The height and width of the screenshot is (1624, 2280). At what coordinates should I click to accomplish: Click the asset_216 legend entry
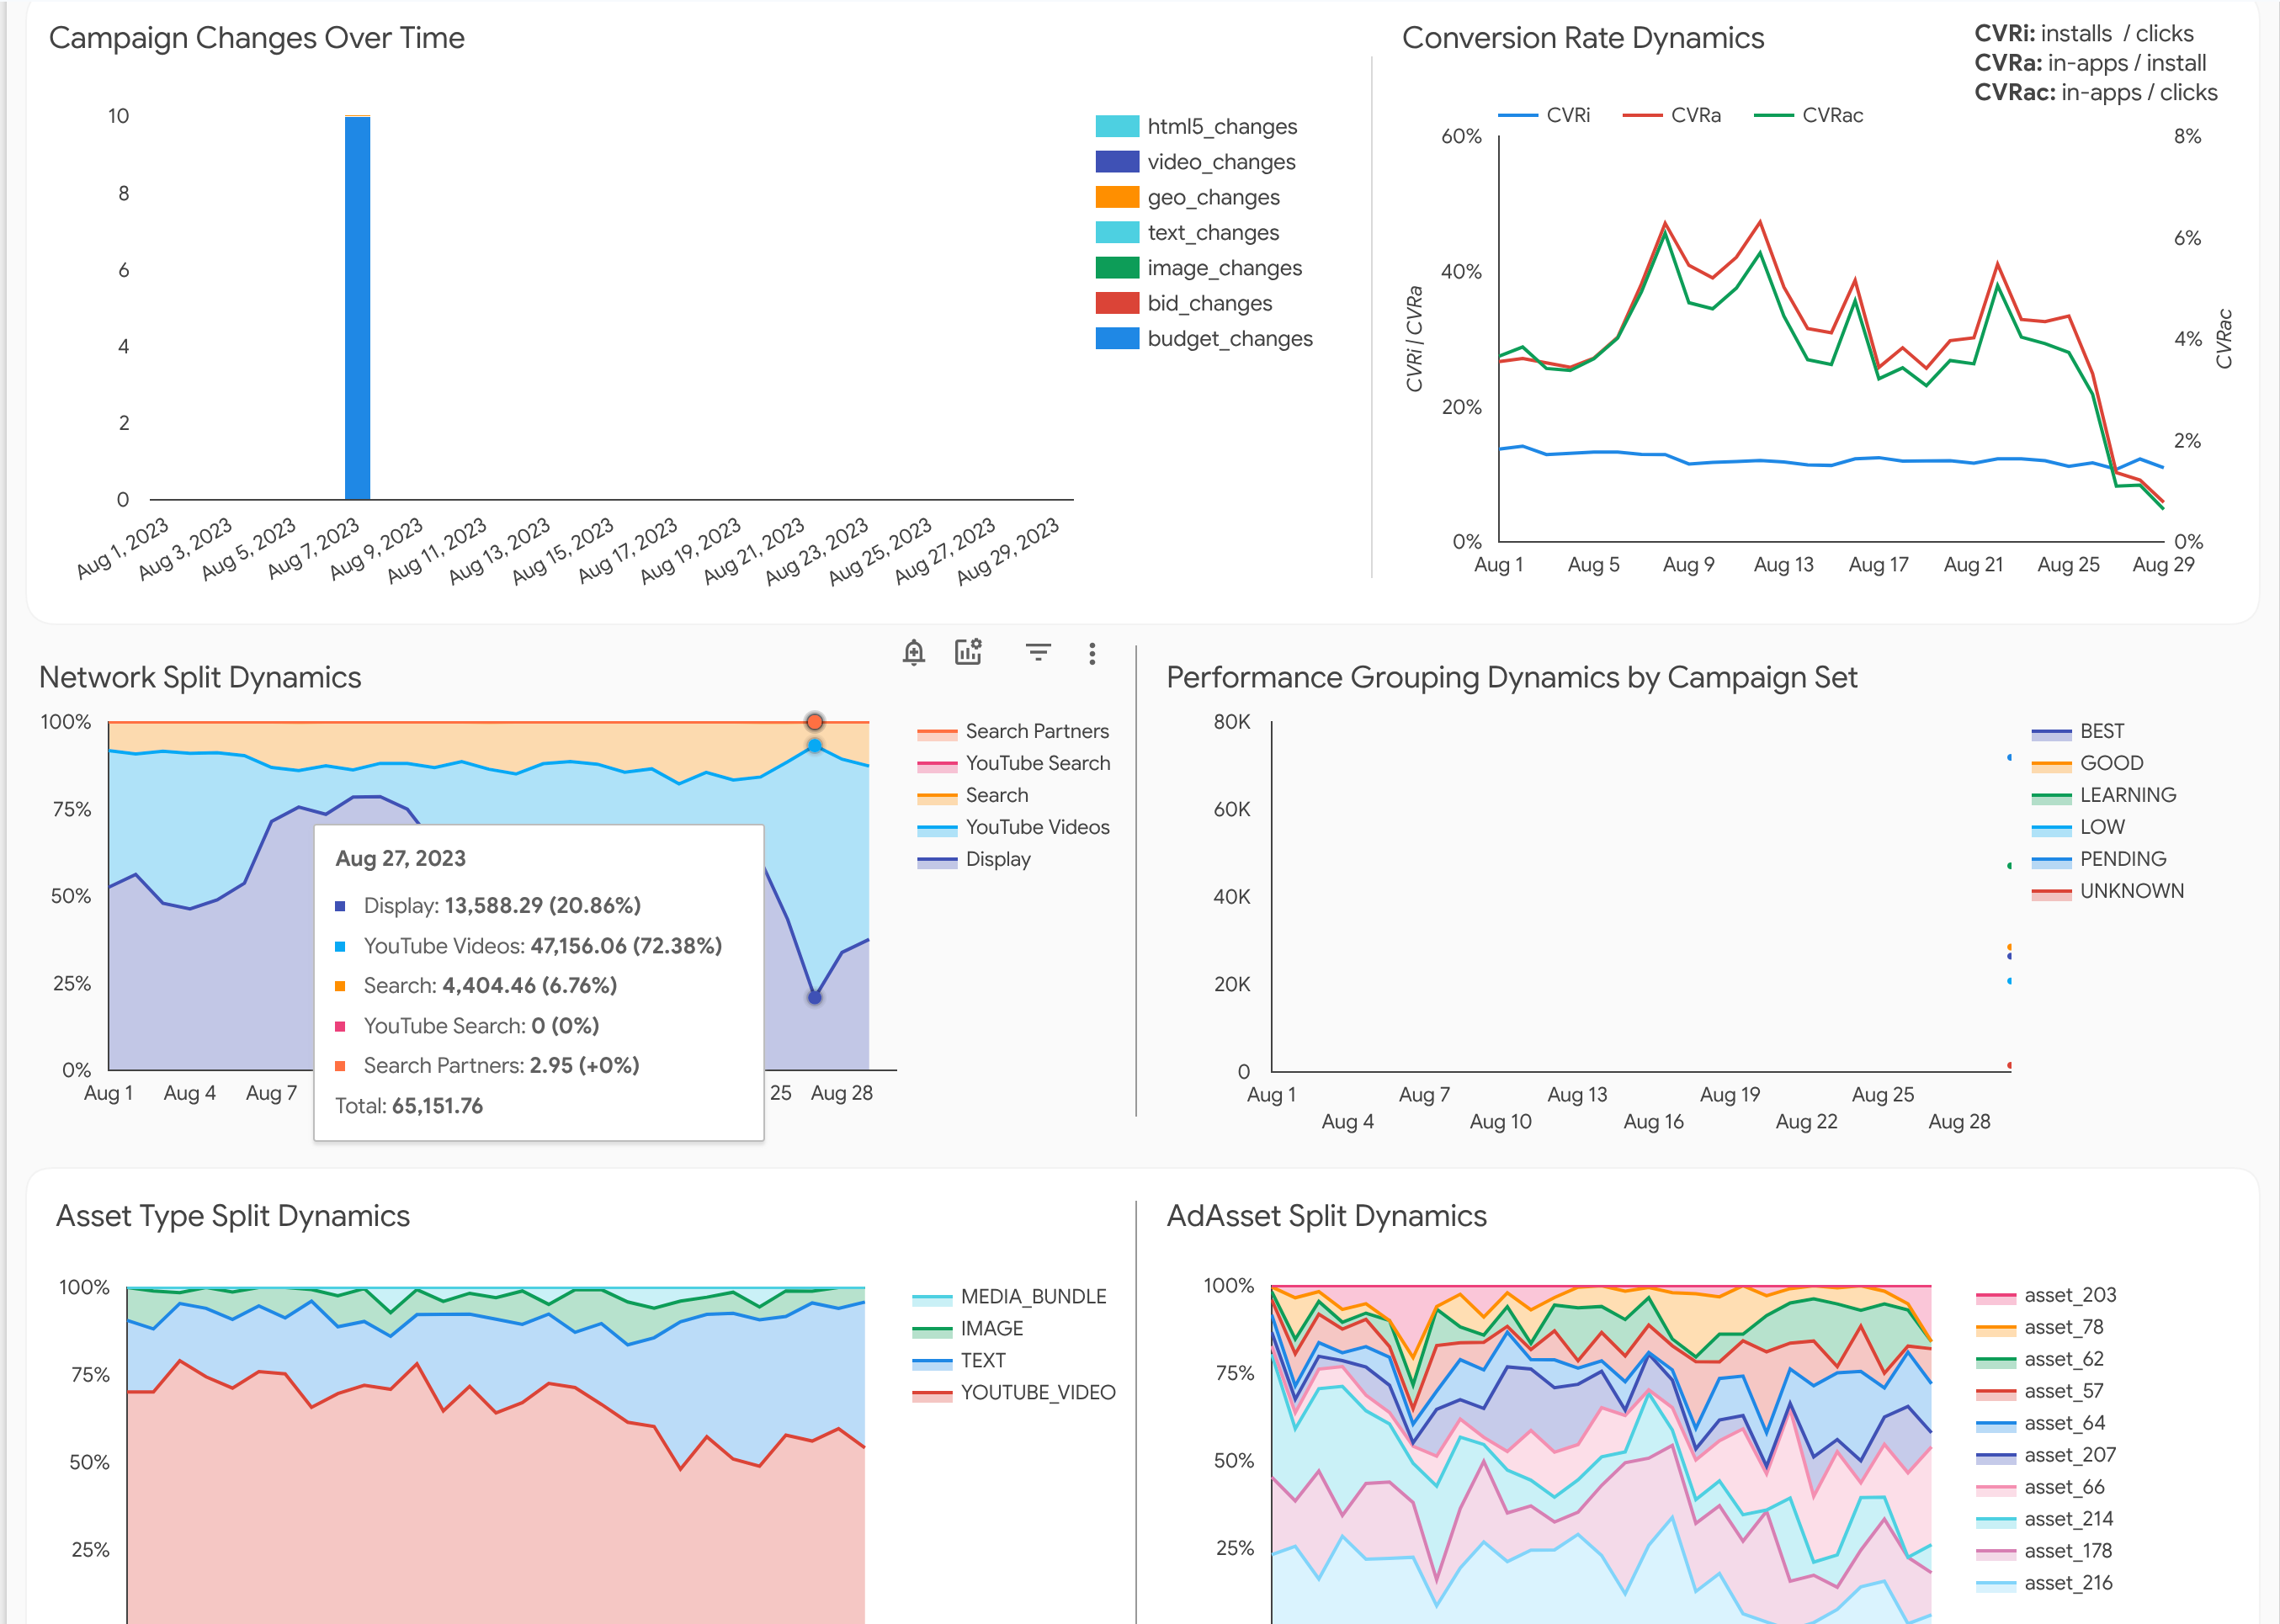coord(2067,1583)
